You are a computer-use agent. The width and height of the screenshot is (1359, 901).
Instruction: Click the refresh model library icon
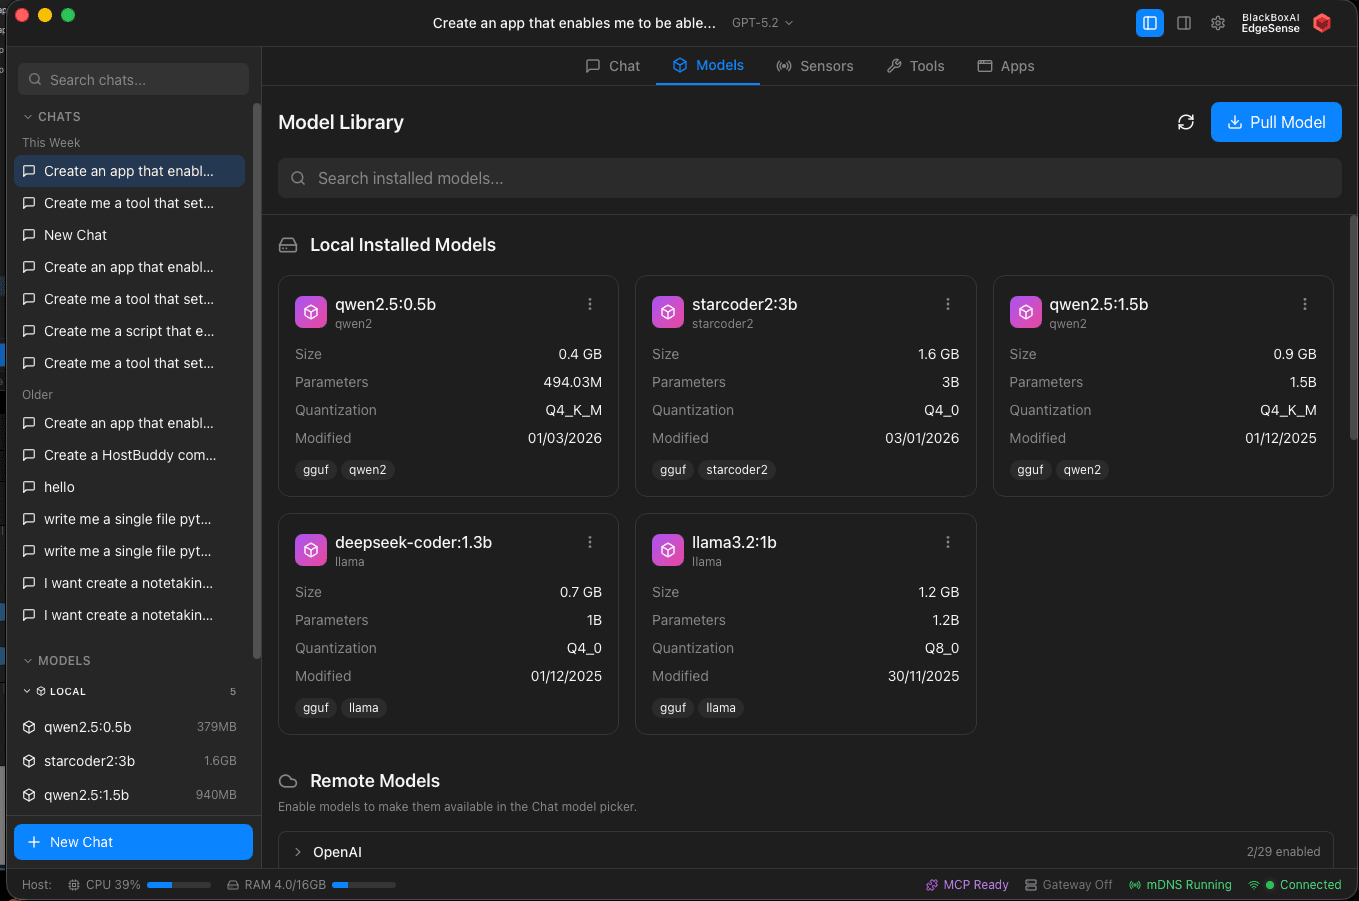pos(1186,122)
